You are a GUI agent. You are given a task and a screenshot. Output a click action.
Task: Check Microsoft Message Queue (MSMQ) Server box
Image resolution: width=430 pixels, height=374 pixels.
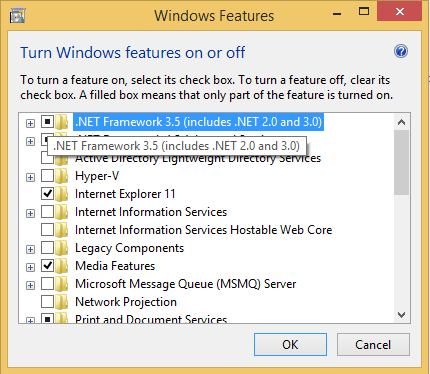click(x=47, y=284)
